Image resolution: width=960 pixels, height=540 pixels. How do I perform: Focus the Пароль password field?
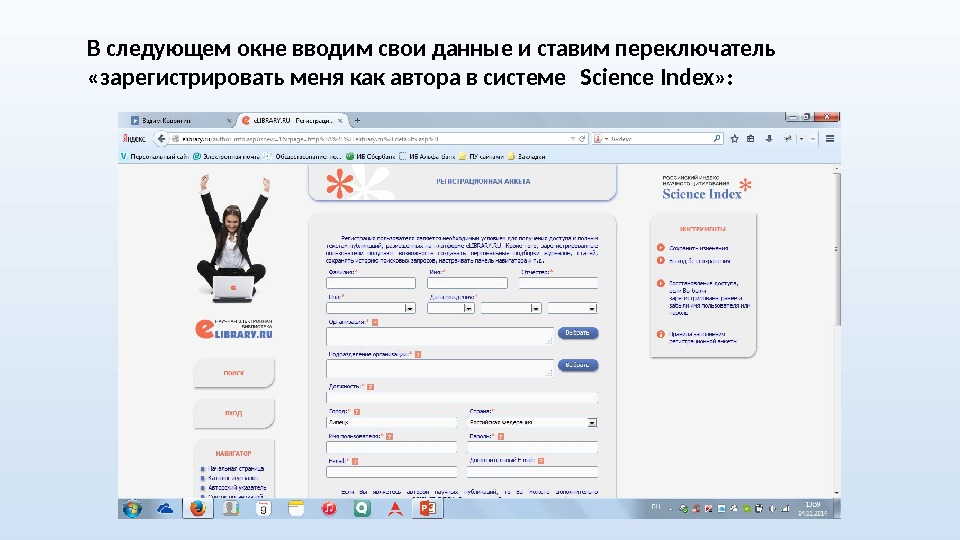pyautogui.click(x=532, y=447)
